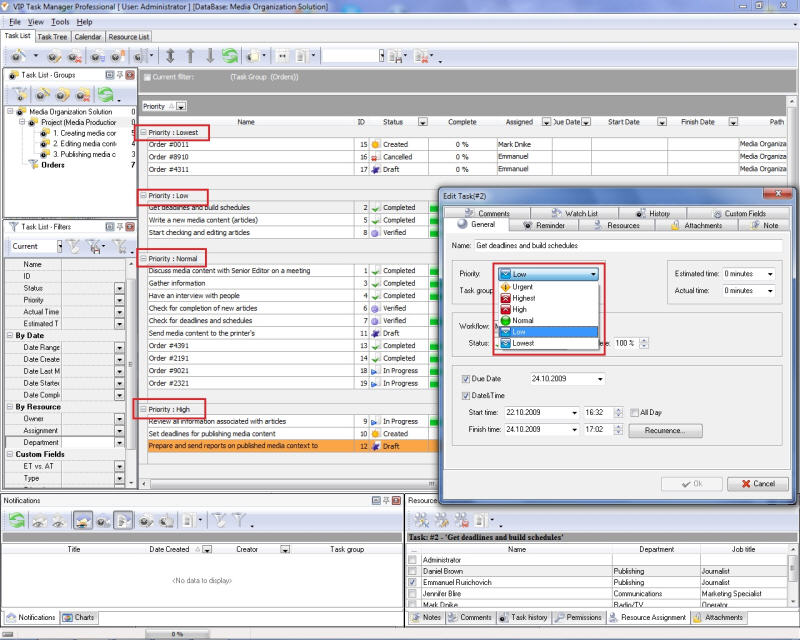Screen dimensions: 800x640
Task: Open the Reminder tab in Edit Task
Action: pyautogui.click(x=544, y=225)
